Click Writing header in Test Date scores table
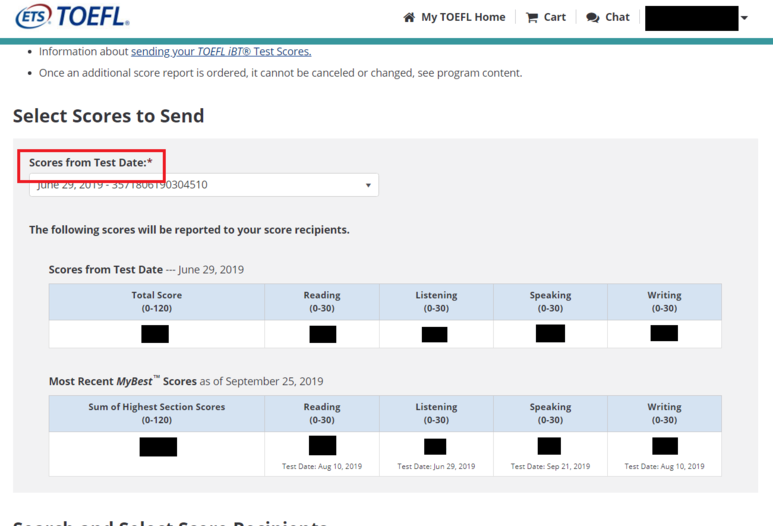Image resolution: width=773 pixels, height=526 pixels. point(665,302)
